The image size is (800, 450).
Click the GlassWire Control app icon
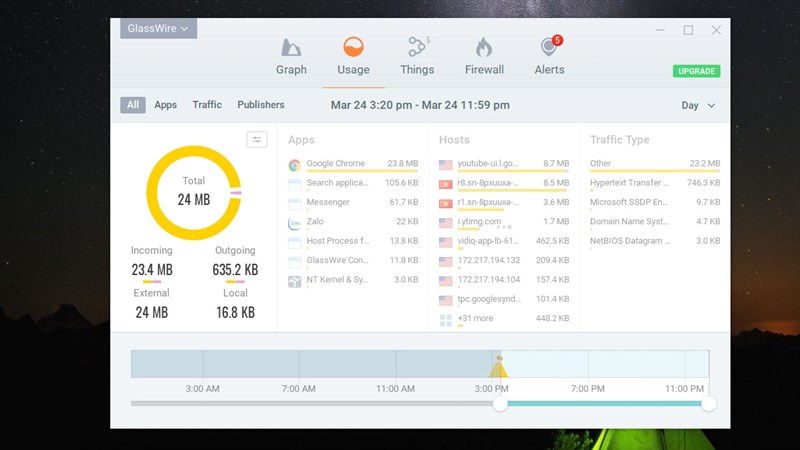[x=294, y=262]
